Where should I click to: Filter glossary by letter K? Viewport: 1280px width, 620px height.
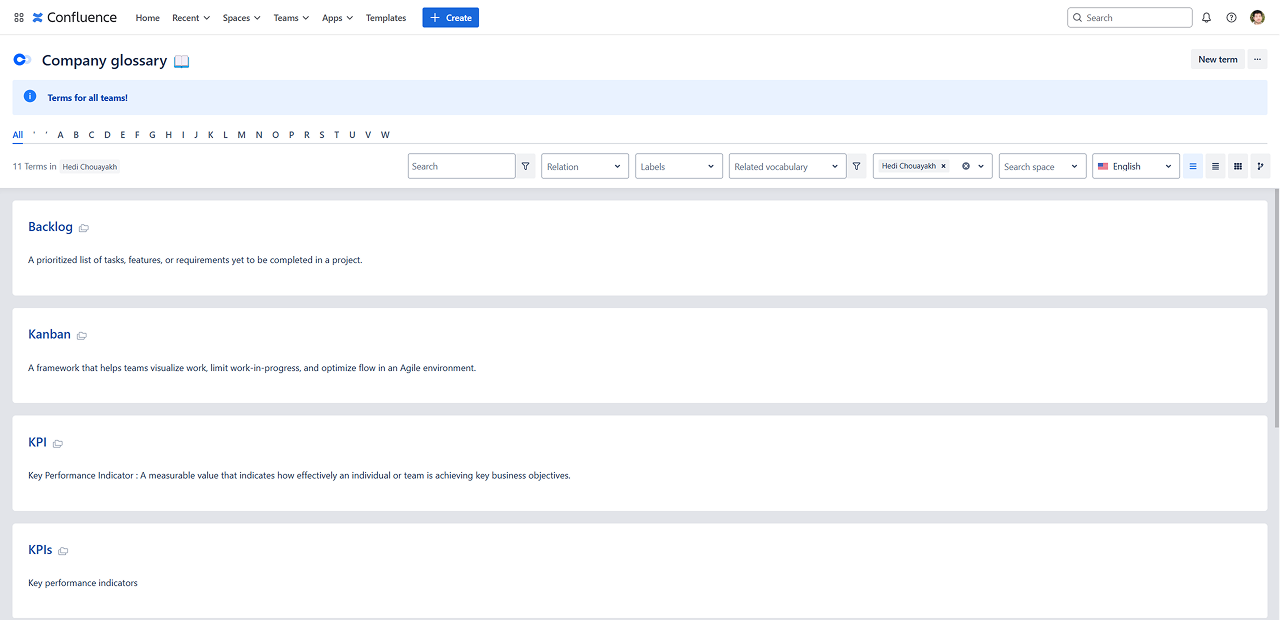(x=210, y=135)
